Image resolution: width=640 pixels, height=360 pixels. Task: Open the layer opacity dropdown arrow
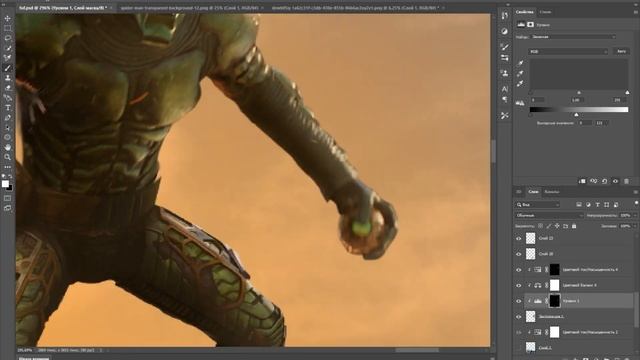(x=635, y=215)
